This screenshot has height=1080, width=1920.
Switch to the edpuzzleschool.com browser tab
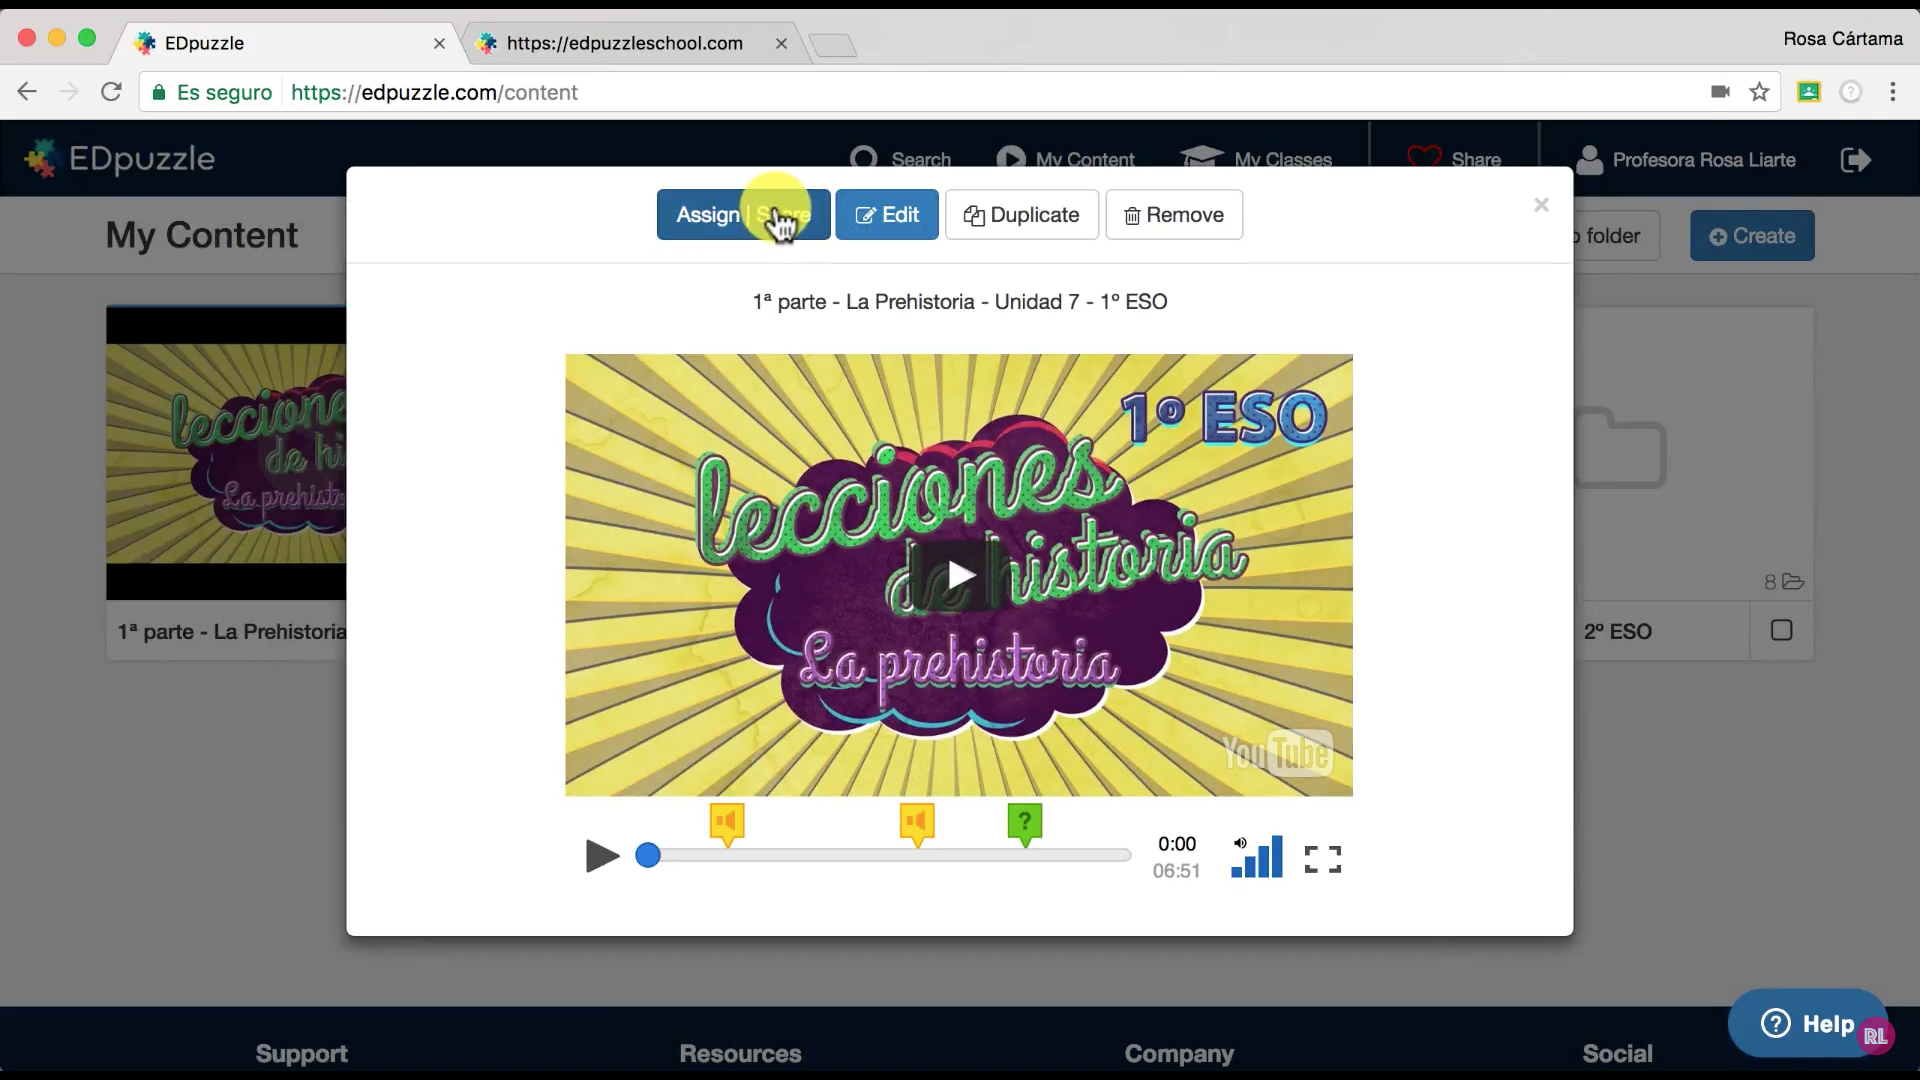point(624,43)
